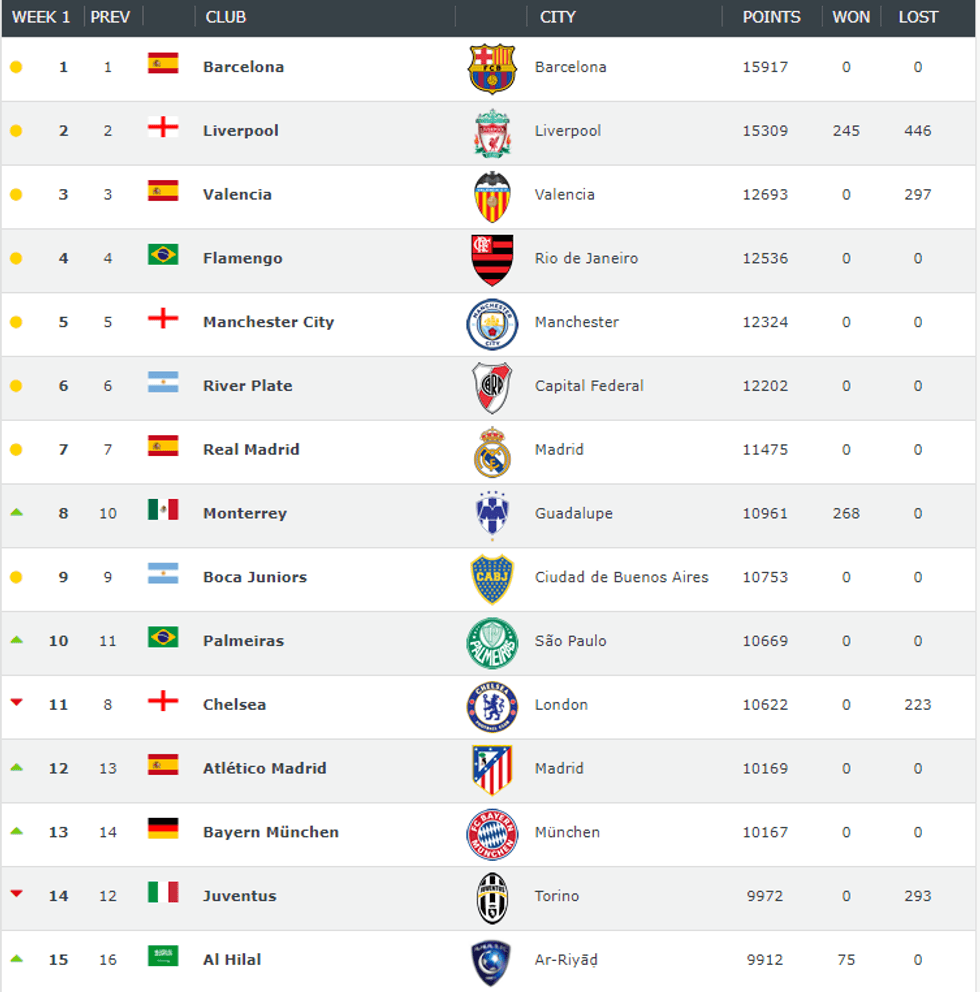Sort table by POINTS column header
Viewport: 980px width, 992px height.
(x=771, y=17)
